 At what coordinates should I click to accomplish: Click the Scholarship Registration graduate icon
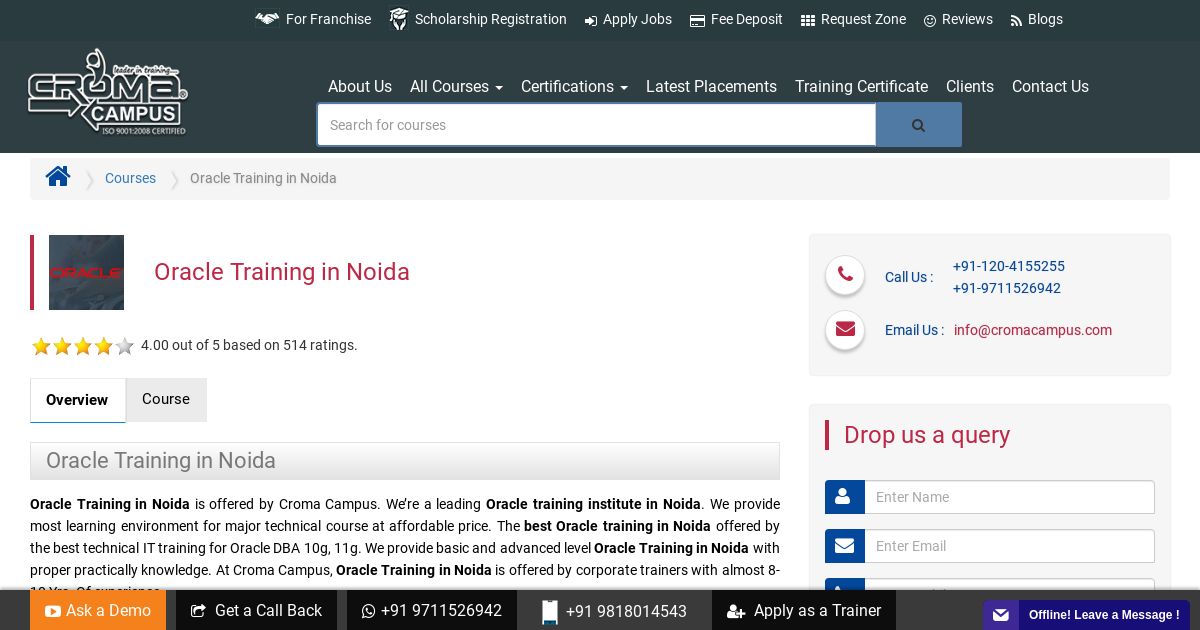point(398,19)
